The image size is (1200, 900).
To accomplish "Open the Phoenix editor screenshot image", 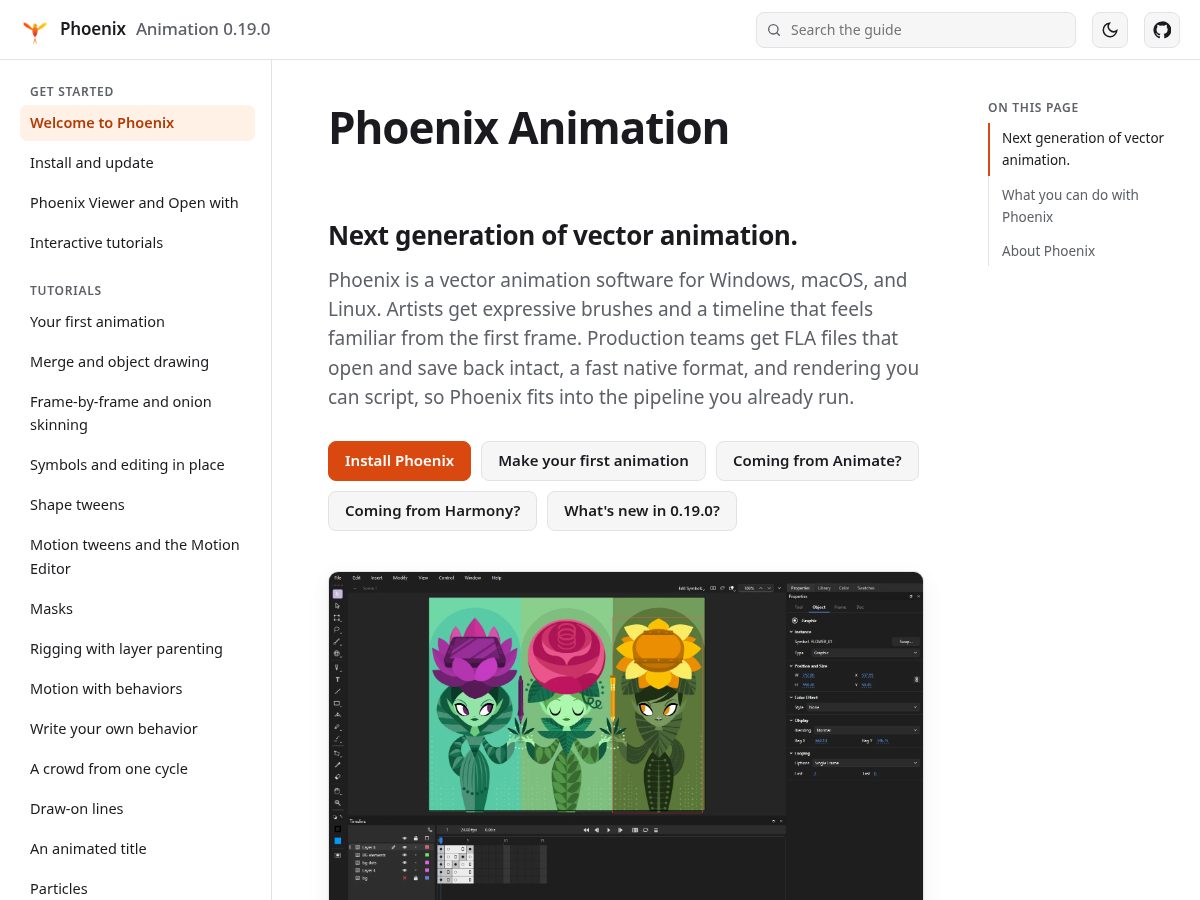I will point(626,736).
